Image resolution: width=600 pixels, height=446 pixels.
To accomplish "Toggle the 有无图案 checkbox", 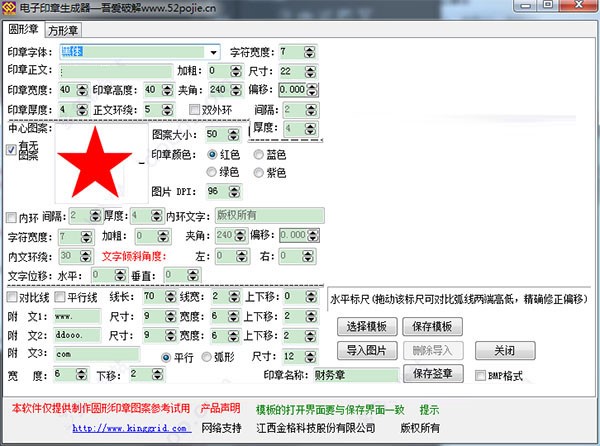I will coord(12,150).
